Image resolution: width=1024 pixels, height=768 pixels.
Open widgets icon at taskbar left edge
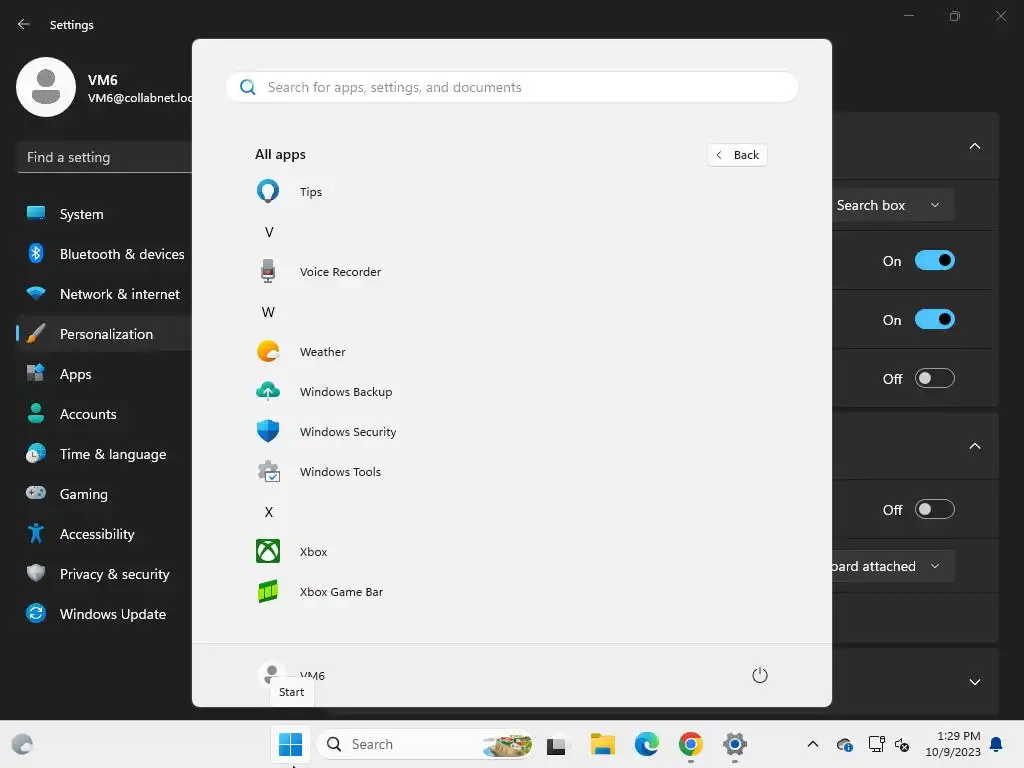[x=22, y=744]
